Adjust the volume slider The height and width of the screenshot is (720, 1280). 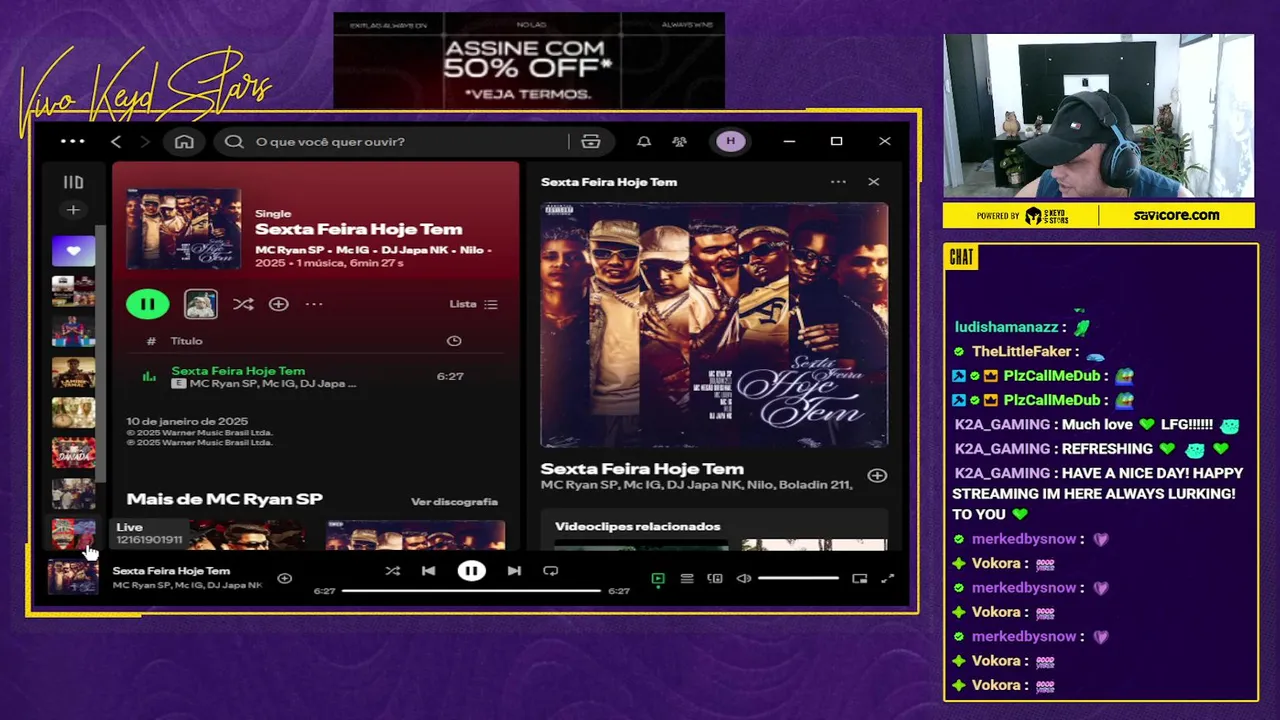[798, 578]
